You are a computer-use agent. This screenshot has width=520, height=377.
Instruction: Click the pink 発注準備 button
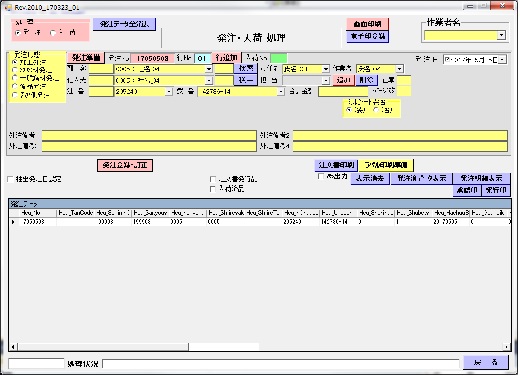[x=86, y=58]
